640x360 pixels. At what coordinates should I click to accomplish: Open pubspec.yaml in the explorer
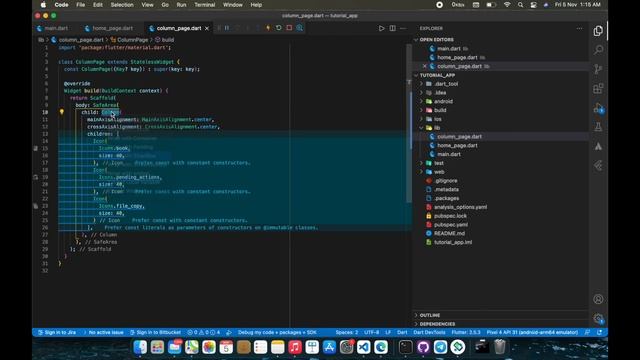coord(451,224)
